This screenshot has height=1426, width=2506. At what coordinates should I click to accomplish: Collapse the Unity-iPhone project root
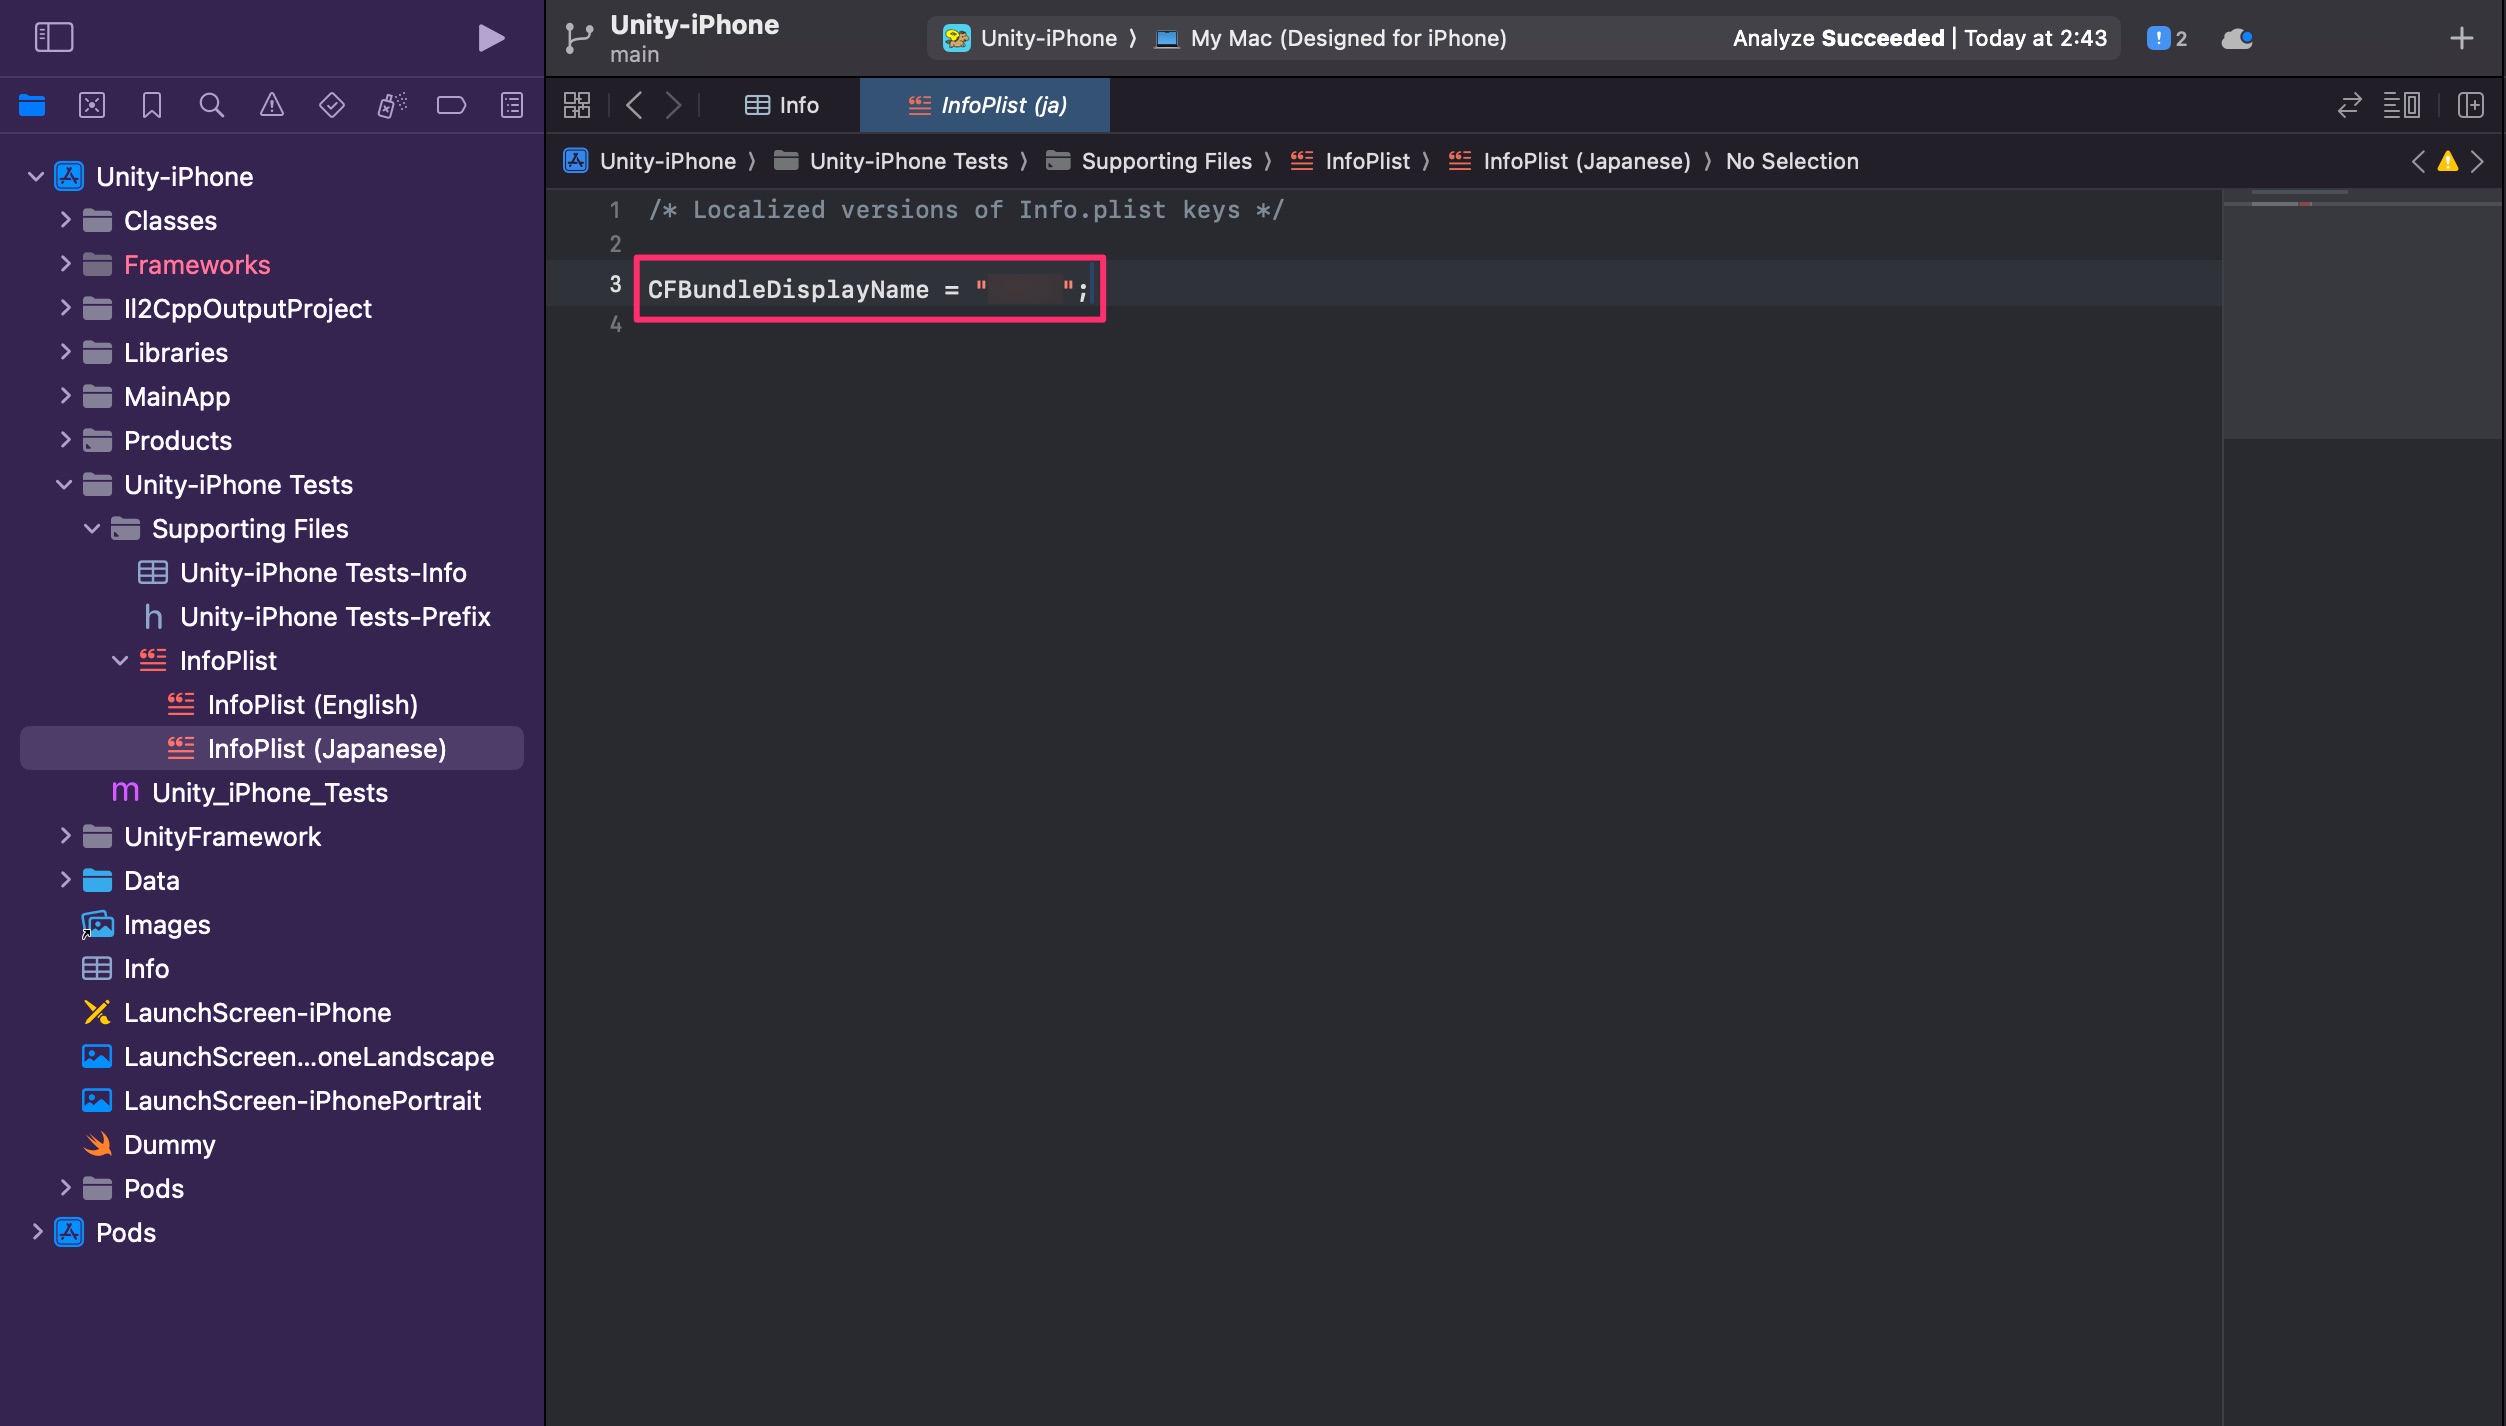click(36, 177)
